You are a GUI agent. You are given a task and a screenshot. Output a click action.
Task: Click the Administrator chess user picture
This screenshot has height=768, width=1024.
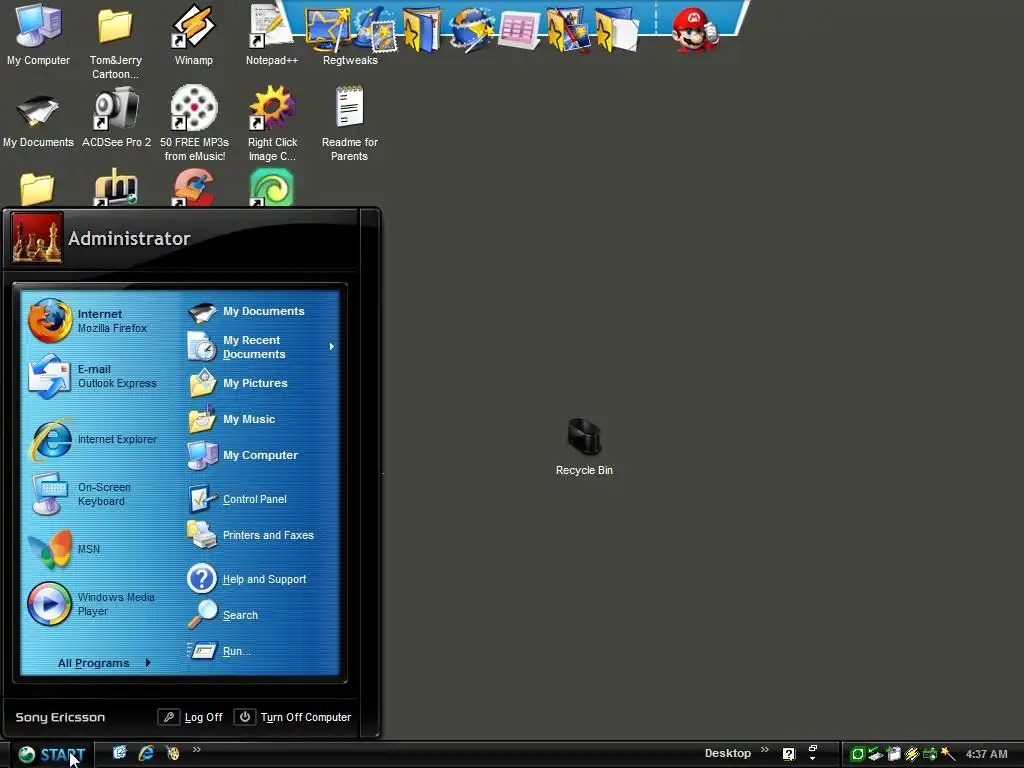point(37,238)
